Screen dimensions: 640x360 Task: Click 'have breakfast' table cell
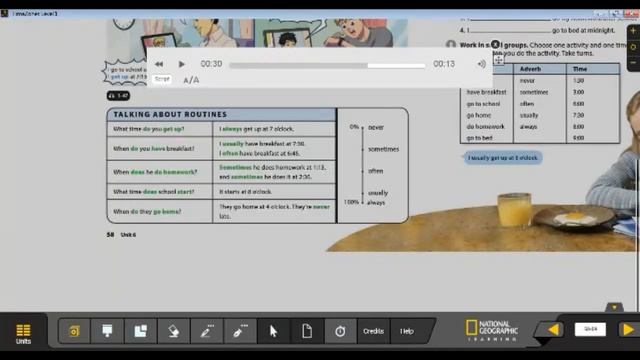coord(486,92)
